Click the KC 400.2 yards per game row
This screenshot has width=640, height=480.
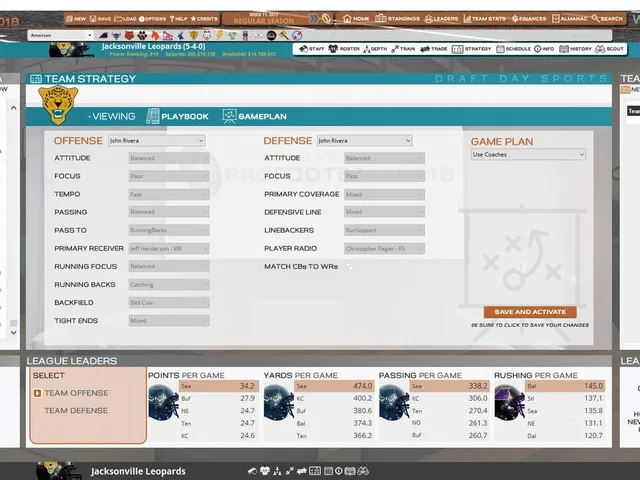[x=334, y=398]
